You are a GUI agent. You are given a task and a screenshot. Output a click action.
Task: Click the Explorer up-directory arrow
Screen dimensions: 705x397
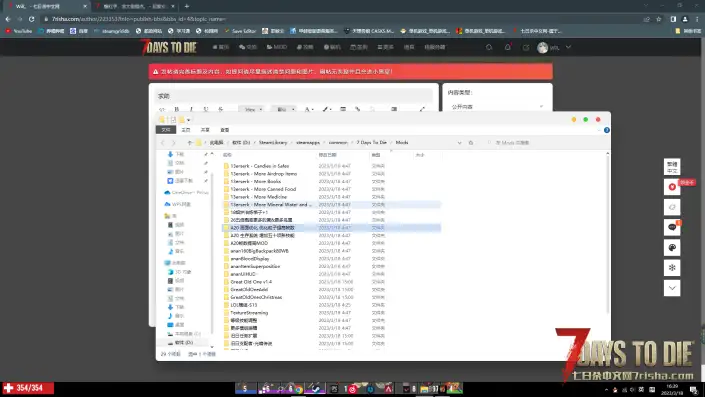coord(190,143)
